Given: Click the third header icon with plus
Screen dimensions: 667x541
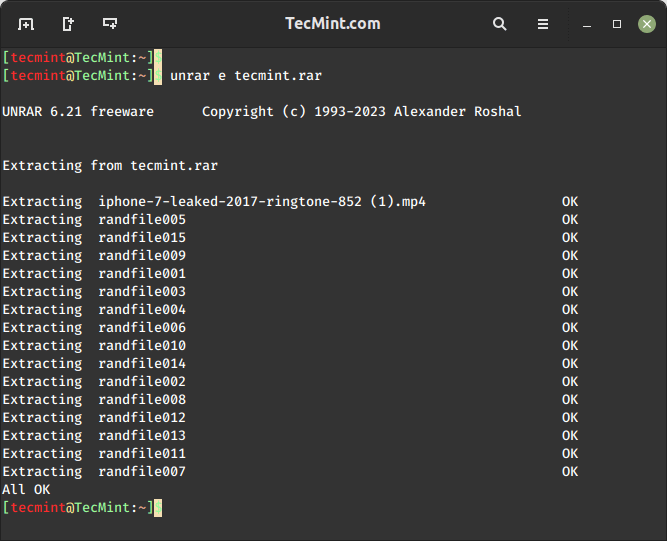Looking at the screenshot, I should click(110, 24).
